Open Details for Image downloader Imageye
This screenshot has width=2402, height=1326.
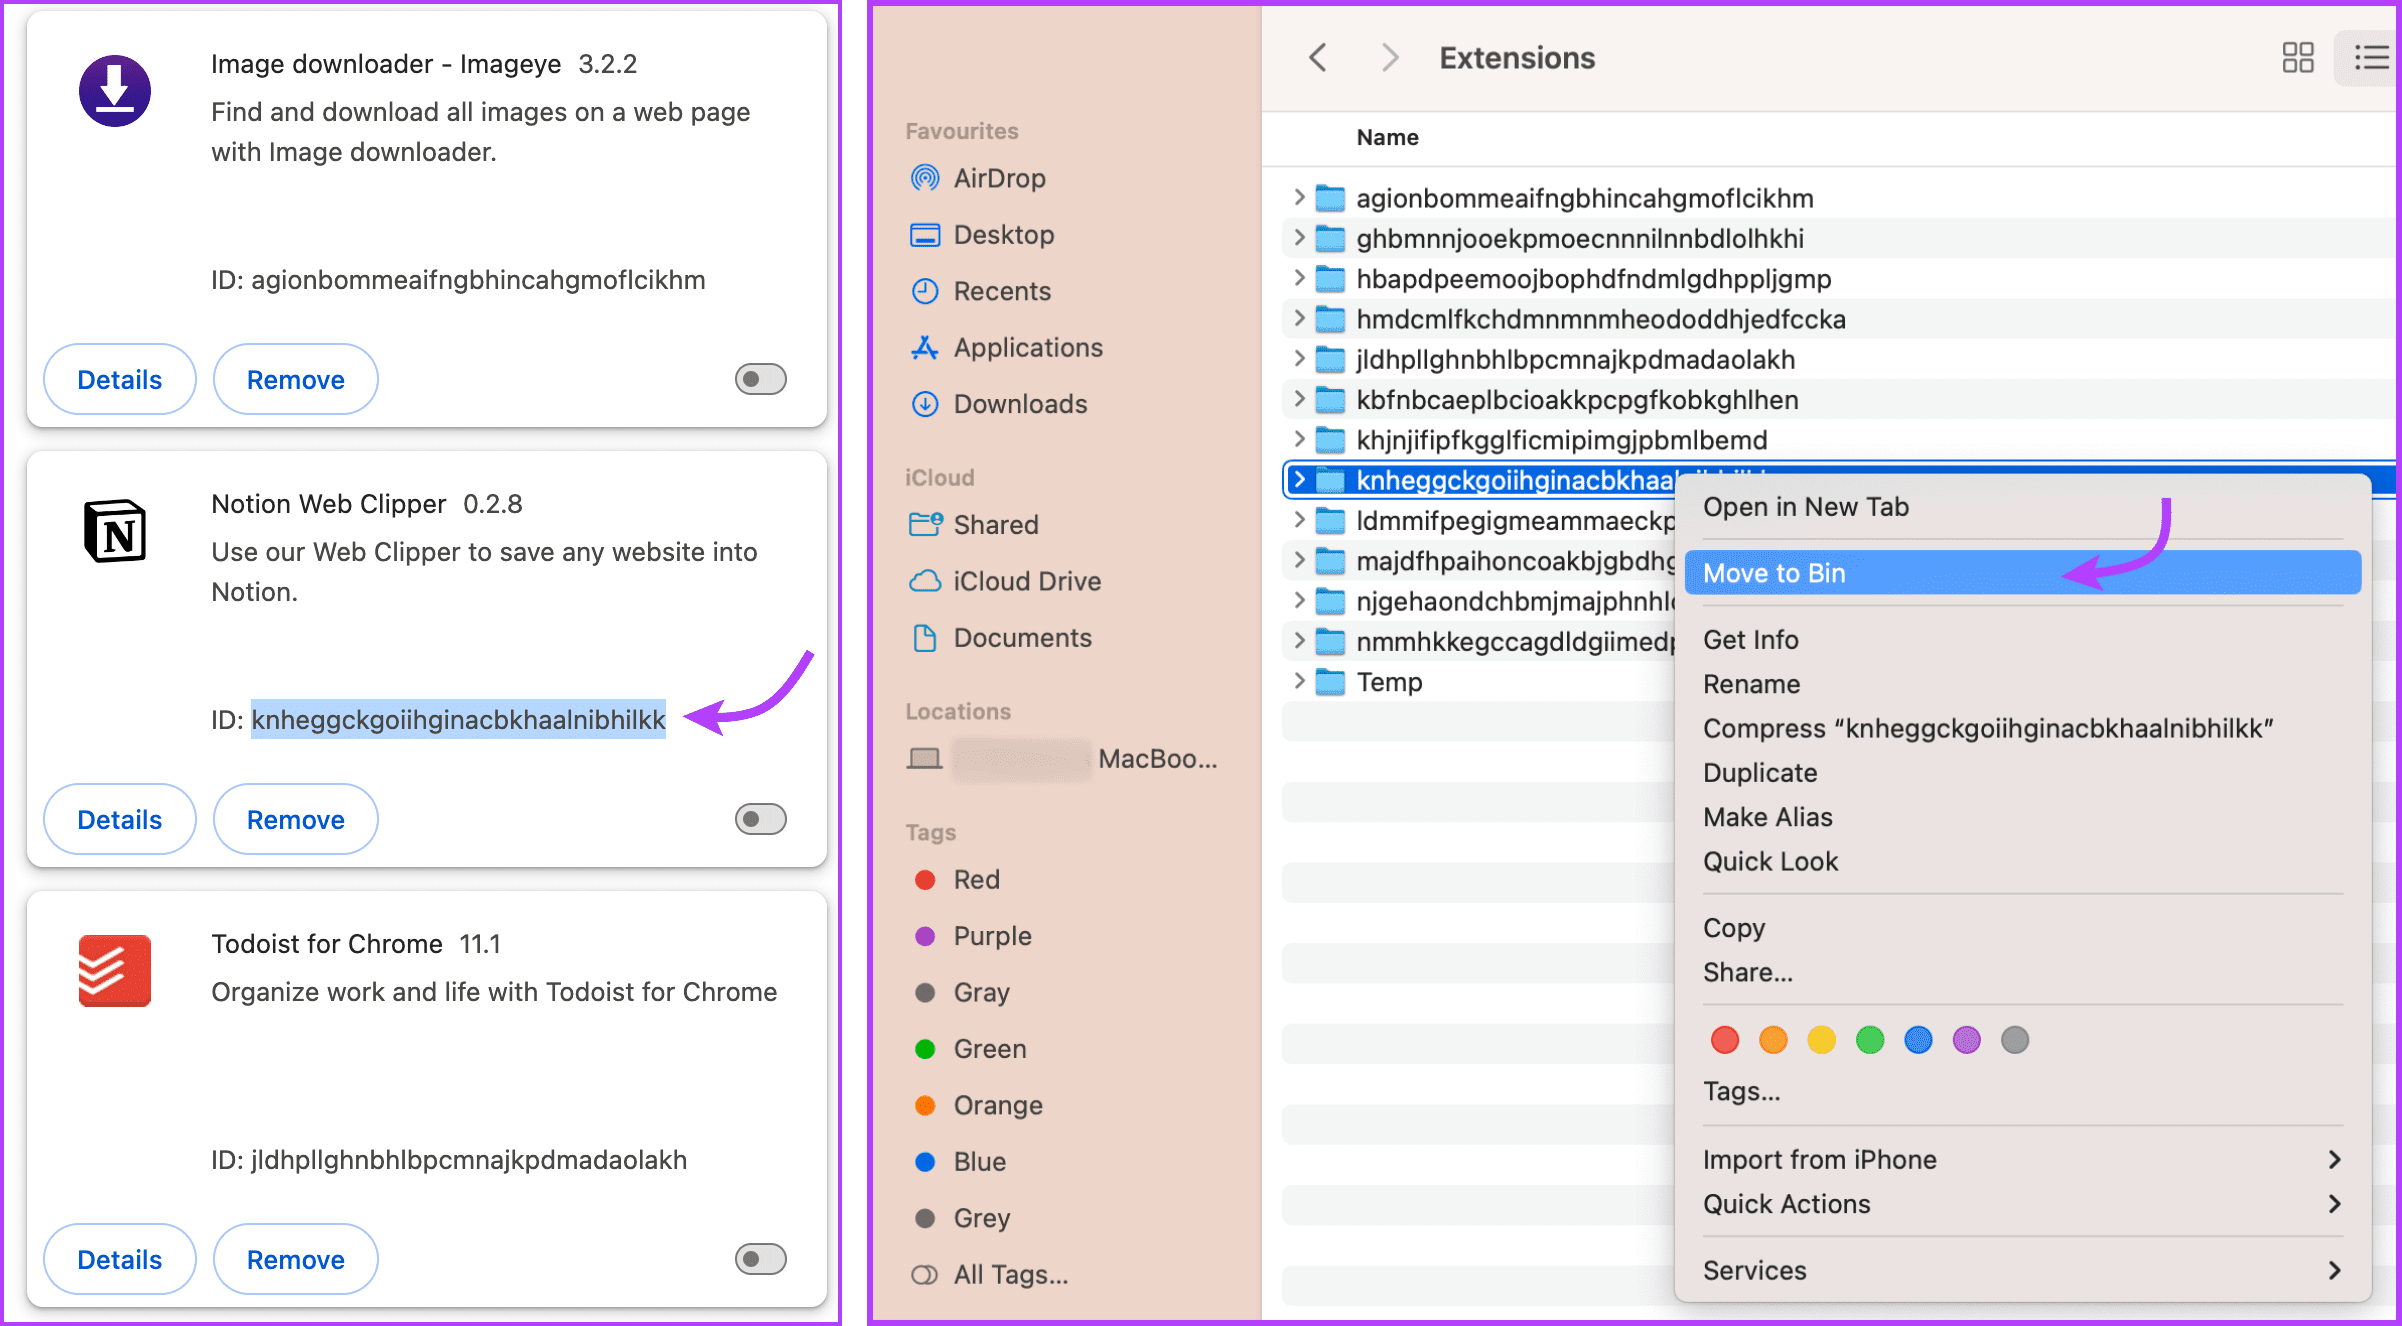119,379
